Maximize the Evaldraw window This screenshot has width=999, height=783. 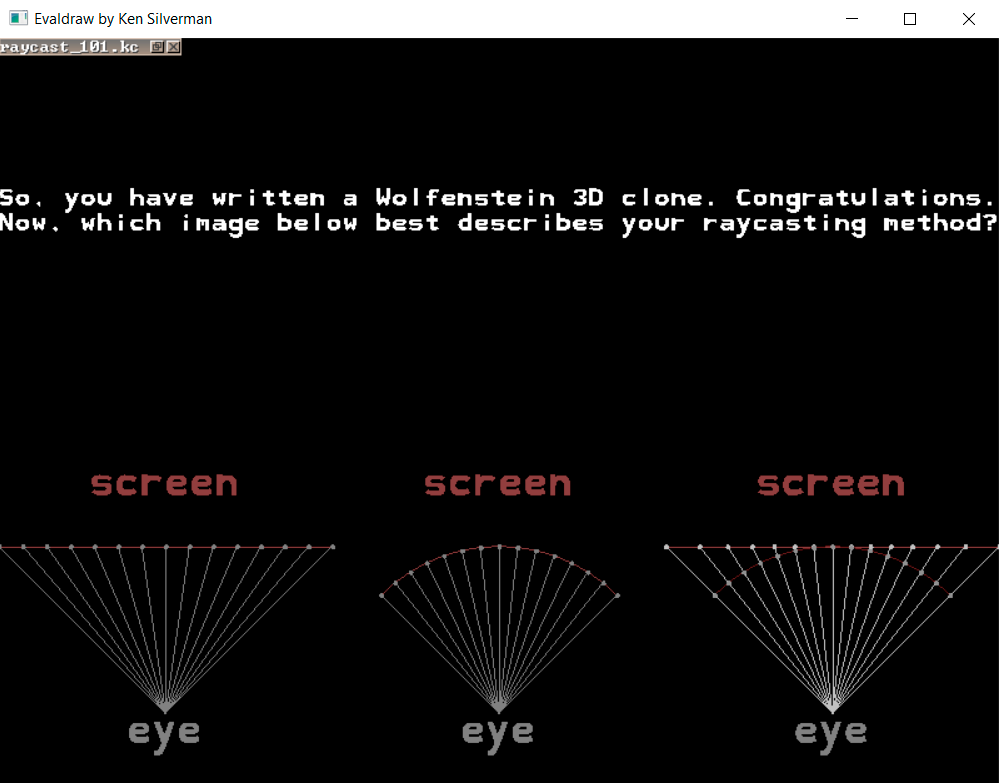click(x=910, y=19)
